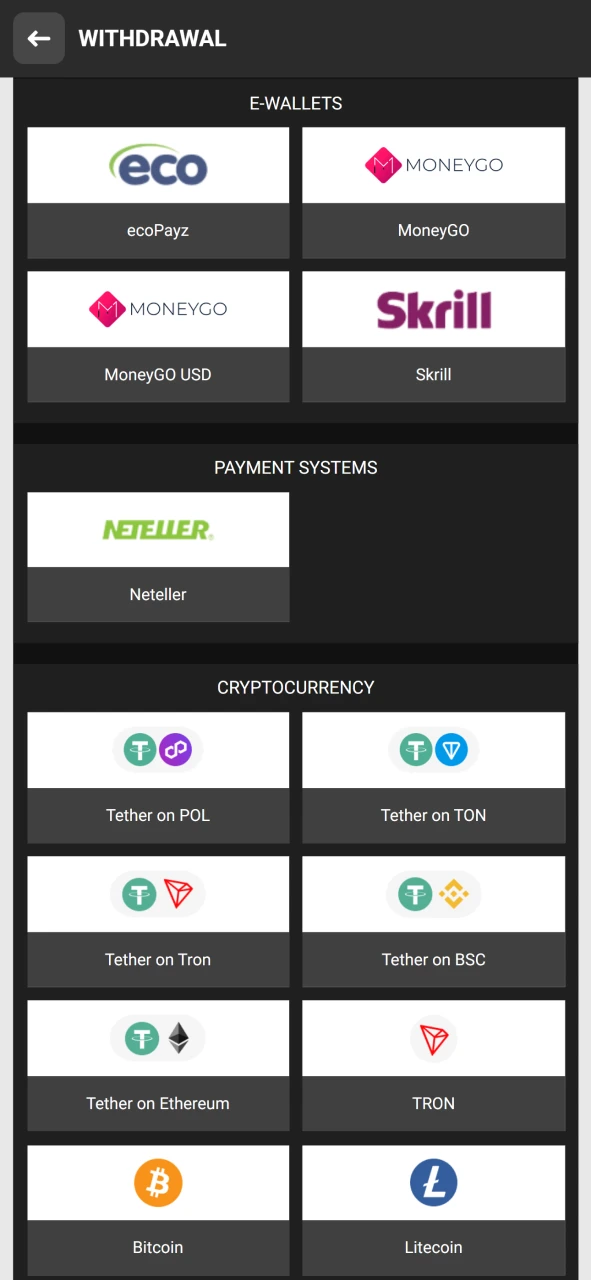
Task: Tap the back arrow on the header
Action: (x=38, y=38)
